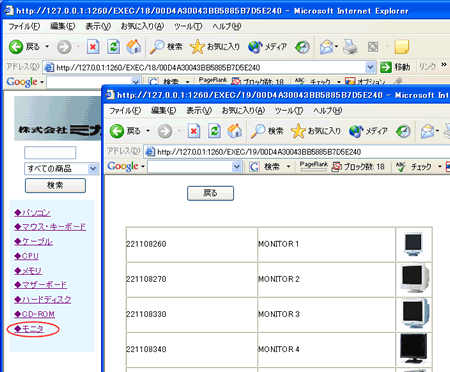Click product search text field in sidebar

point(50,153)
